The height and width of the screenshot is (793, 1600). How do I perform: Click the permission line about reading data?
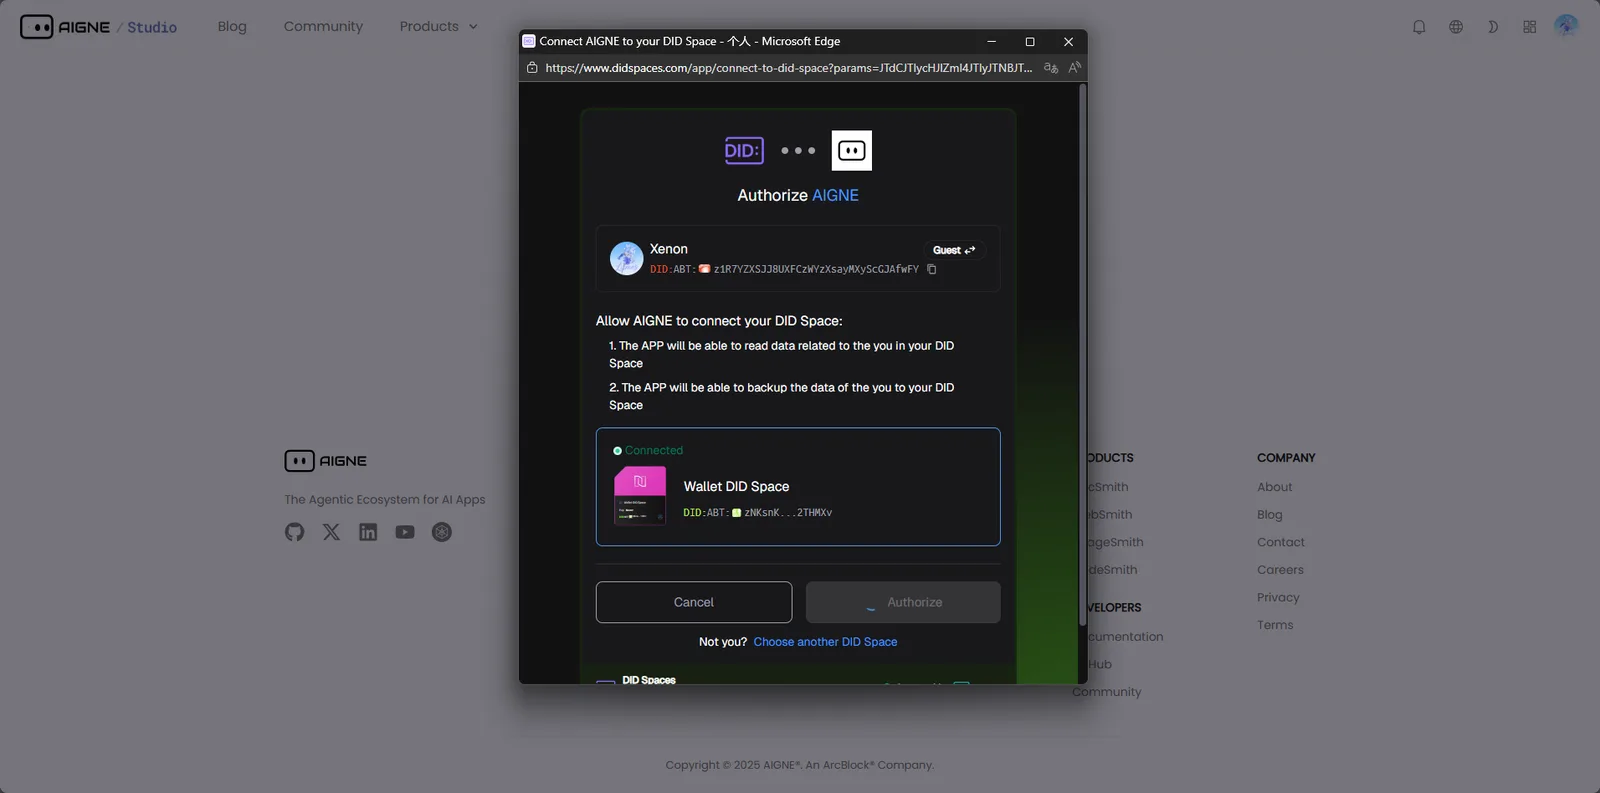point(782,354)
